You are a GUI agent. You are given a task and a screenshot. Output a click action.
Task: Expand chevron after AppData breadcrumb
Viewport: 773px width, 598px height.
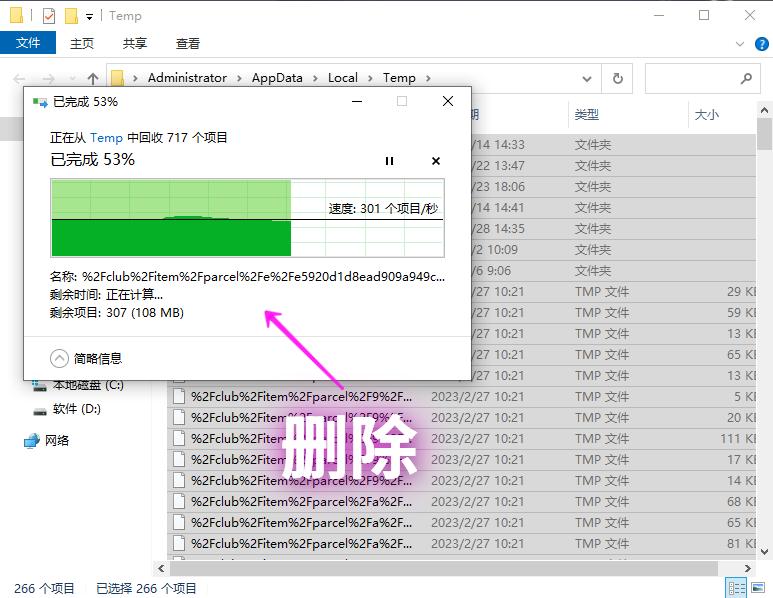[316, 78]
